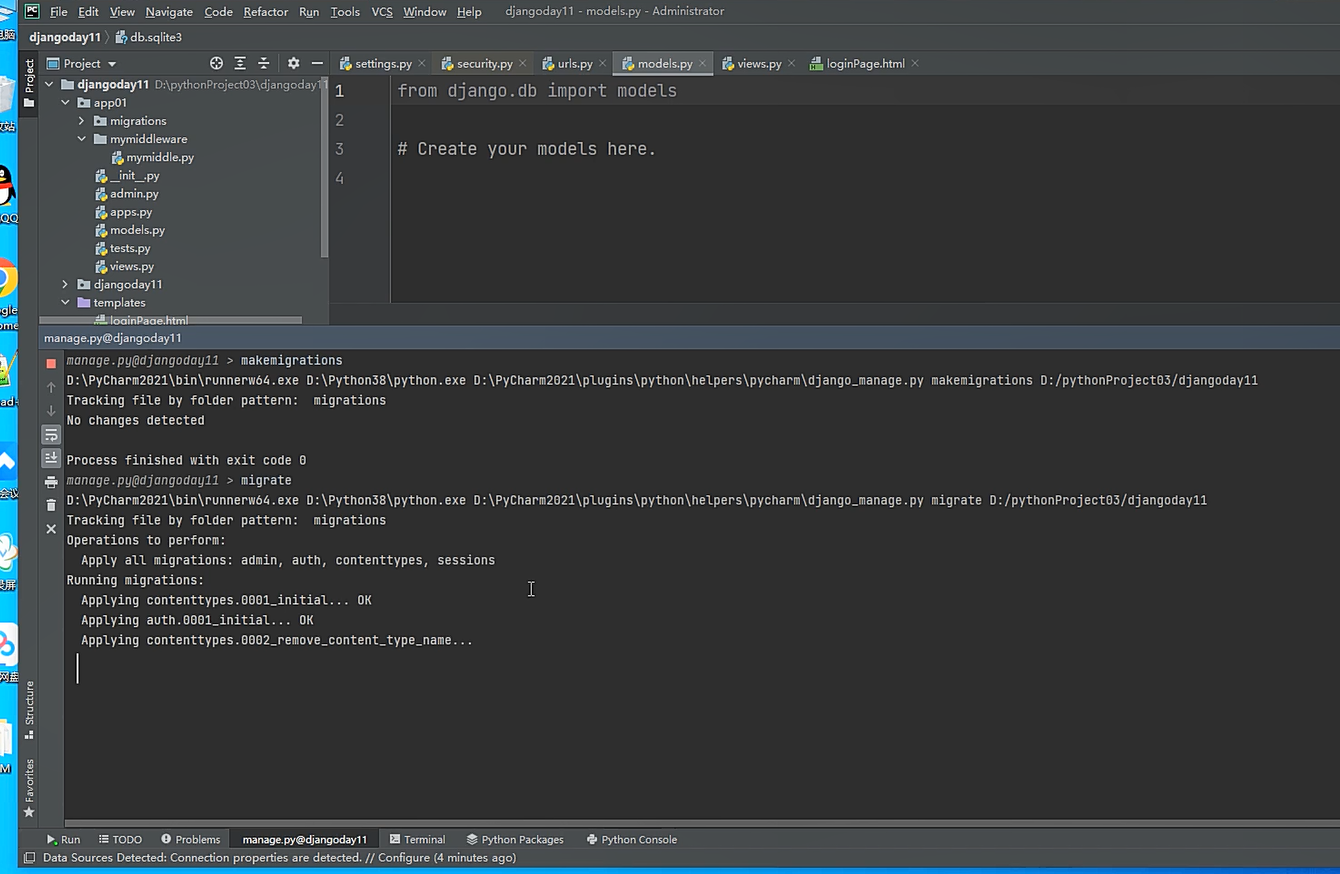The width and height of the screenshot is (1340, 874).
Task: Open the Edit menu
Action: 88,12
